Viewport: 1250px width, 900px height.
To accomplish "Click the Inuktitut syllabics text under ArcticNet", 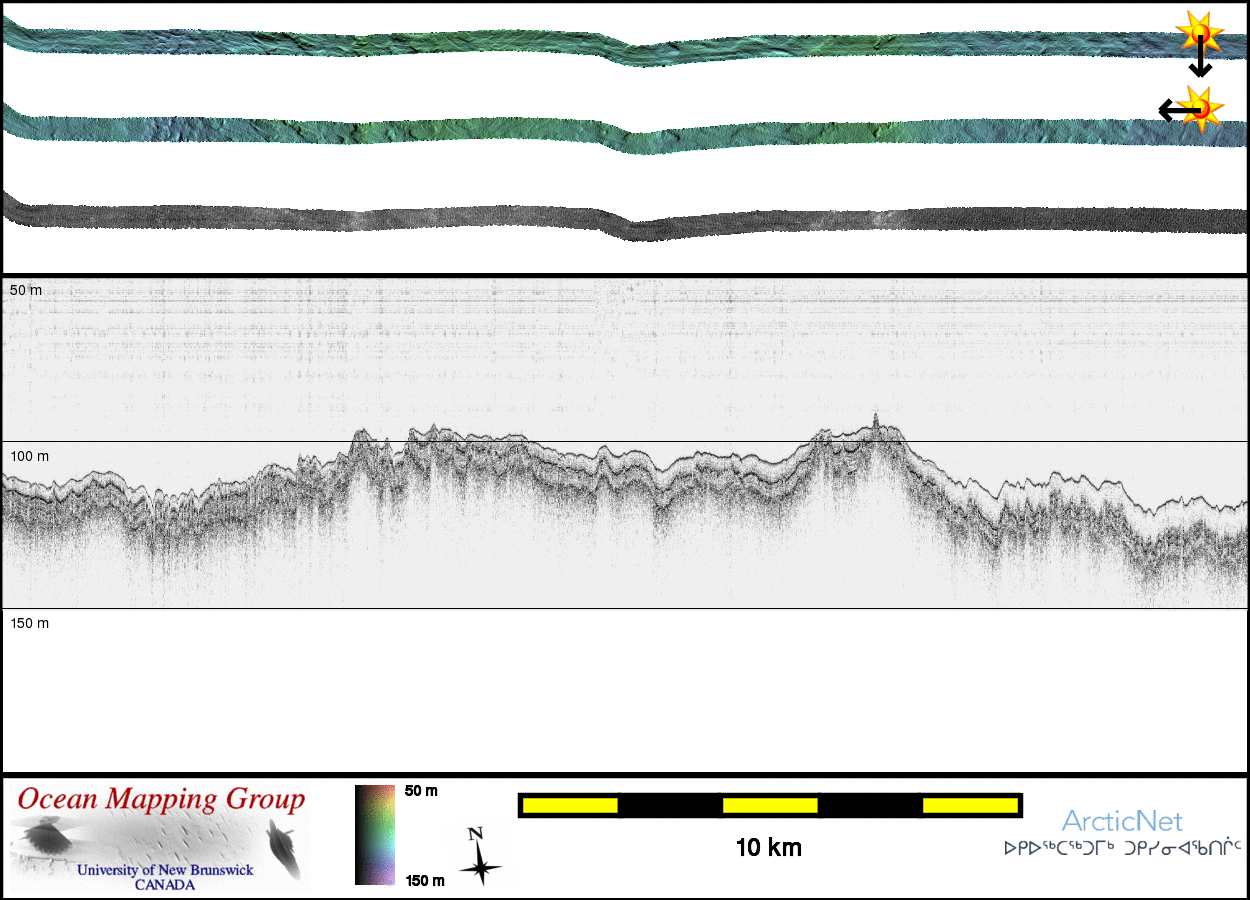I will (x=1122, y=849).
